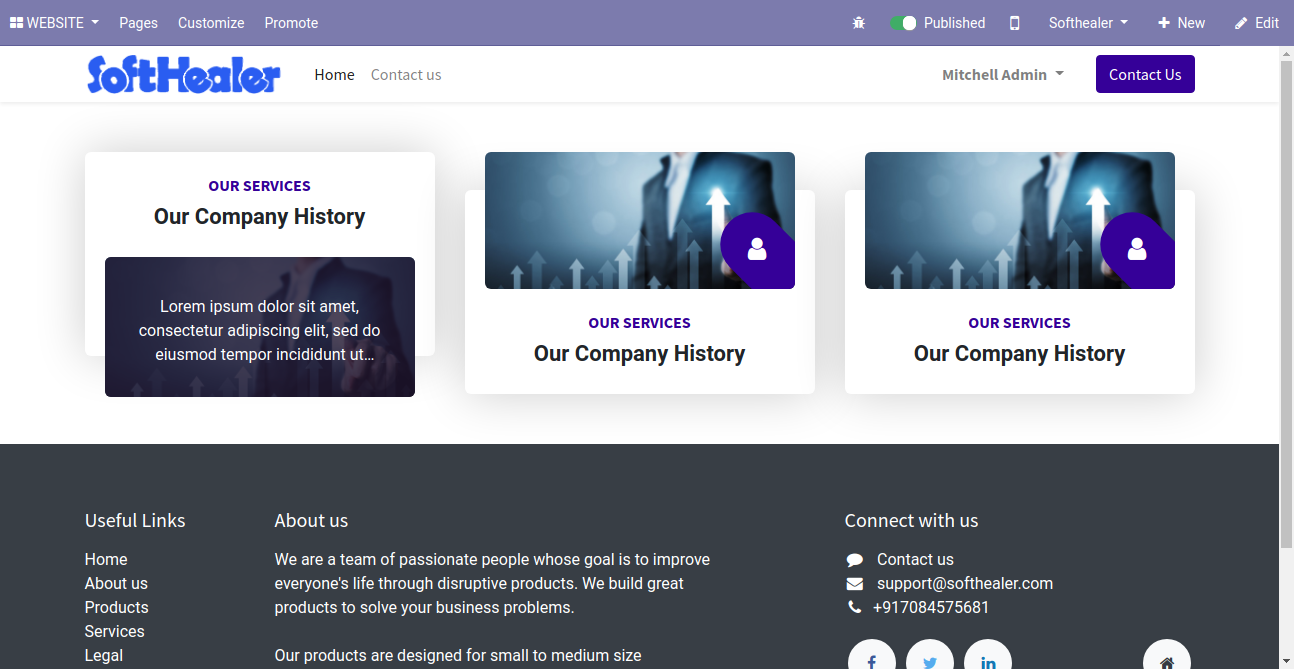Viewport: 1294px width, 669px height.
Task: Click the user icon badge on right card
Action: point(1137,249)
